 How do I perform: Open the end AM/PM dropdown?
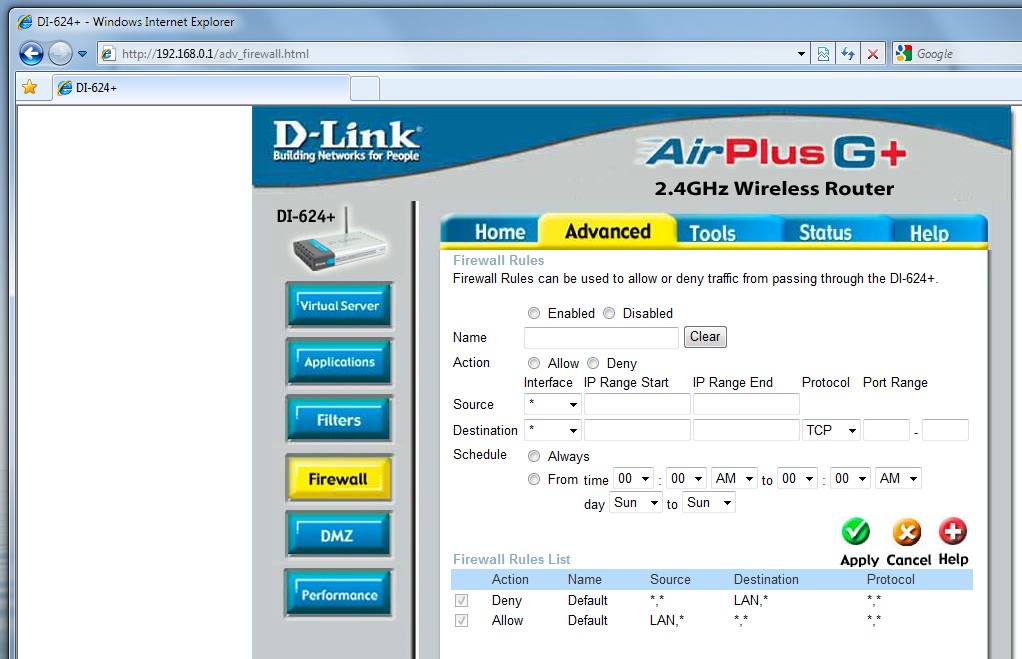pos(898,478)
